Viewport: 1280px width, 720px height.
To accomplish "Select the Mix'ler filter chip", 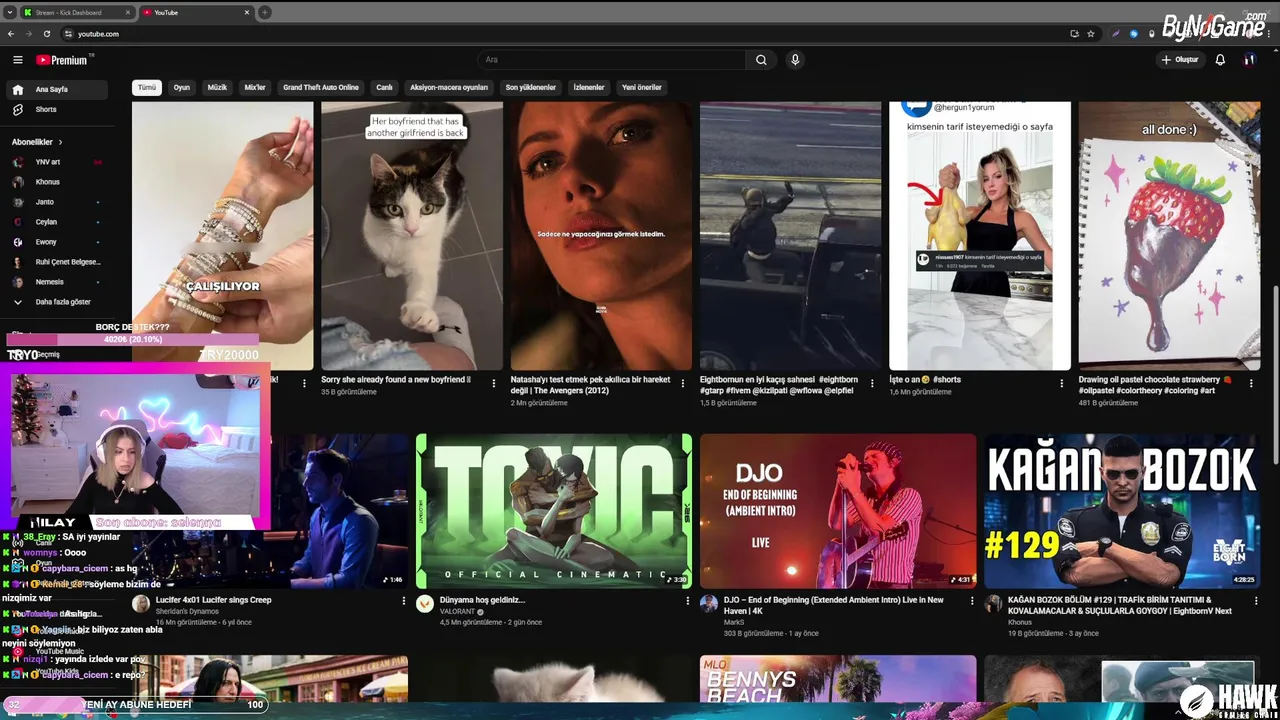I will pos(255,87).
